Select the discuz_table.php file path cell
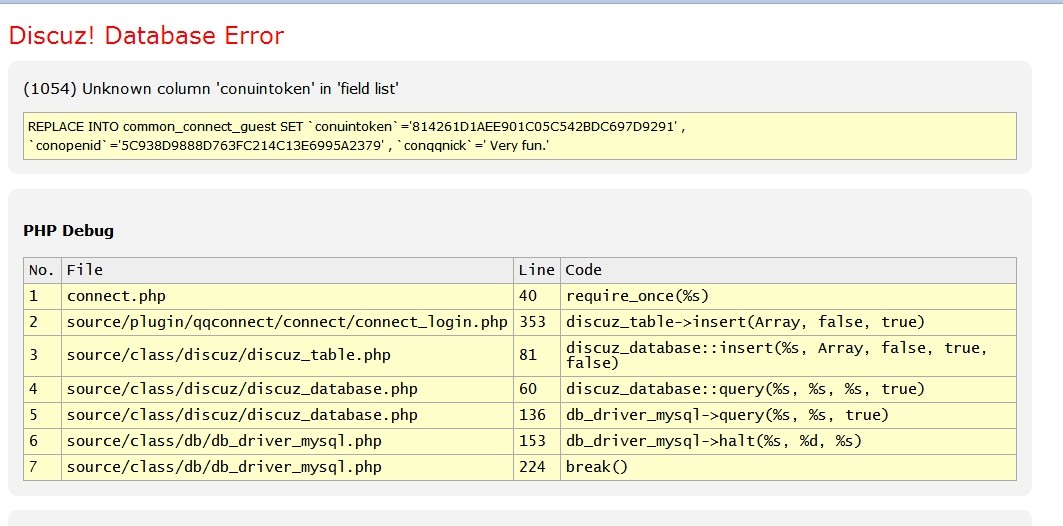Screen dimensions: 1063x526 pos(228,355)
